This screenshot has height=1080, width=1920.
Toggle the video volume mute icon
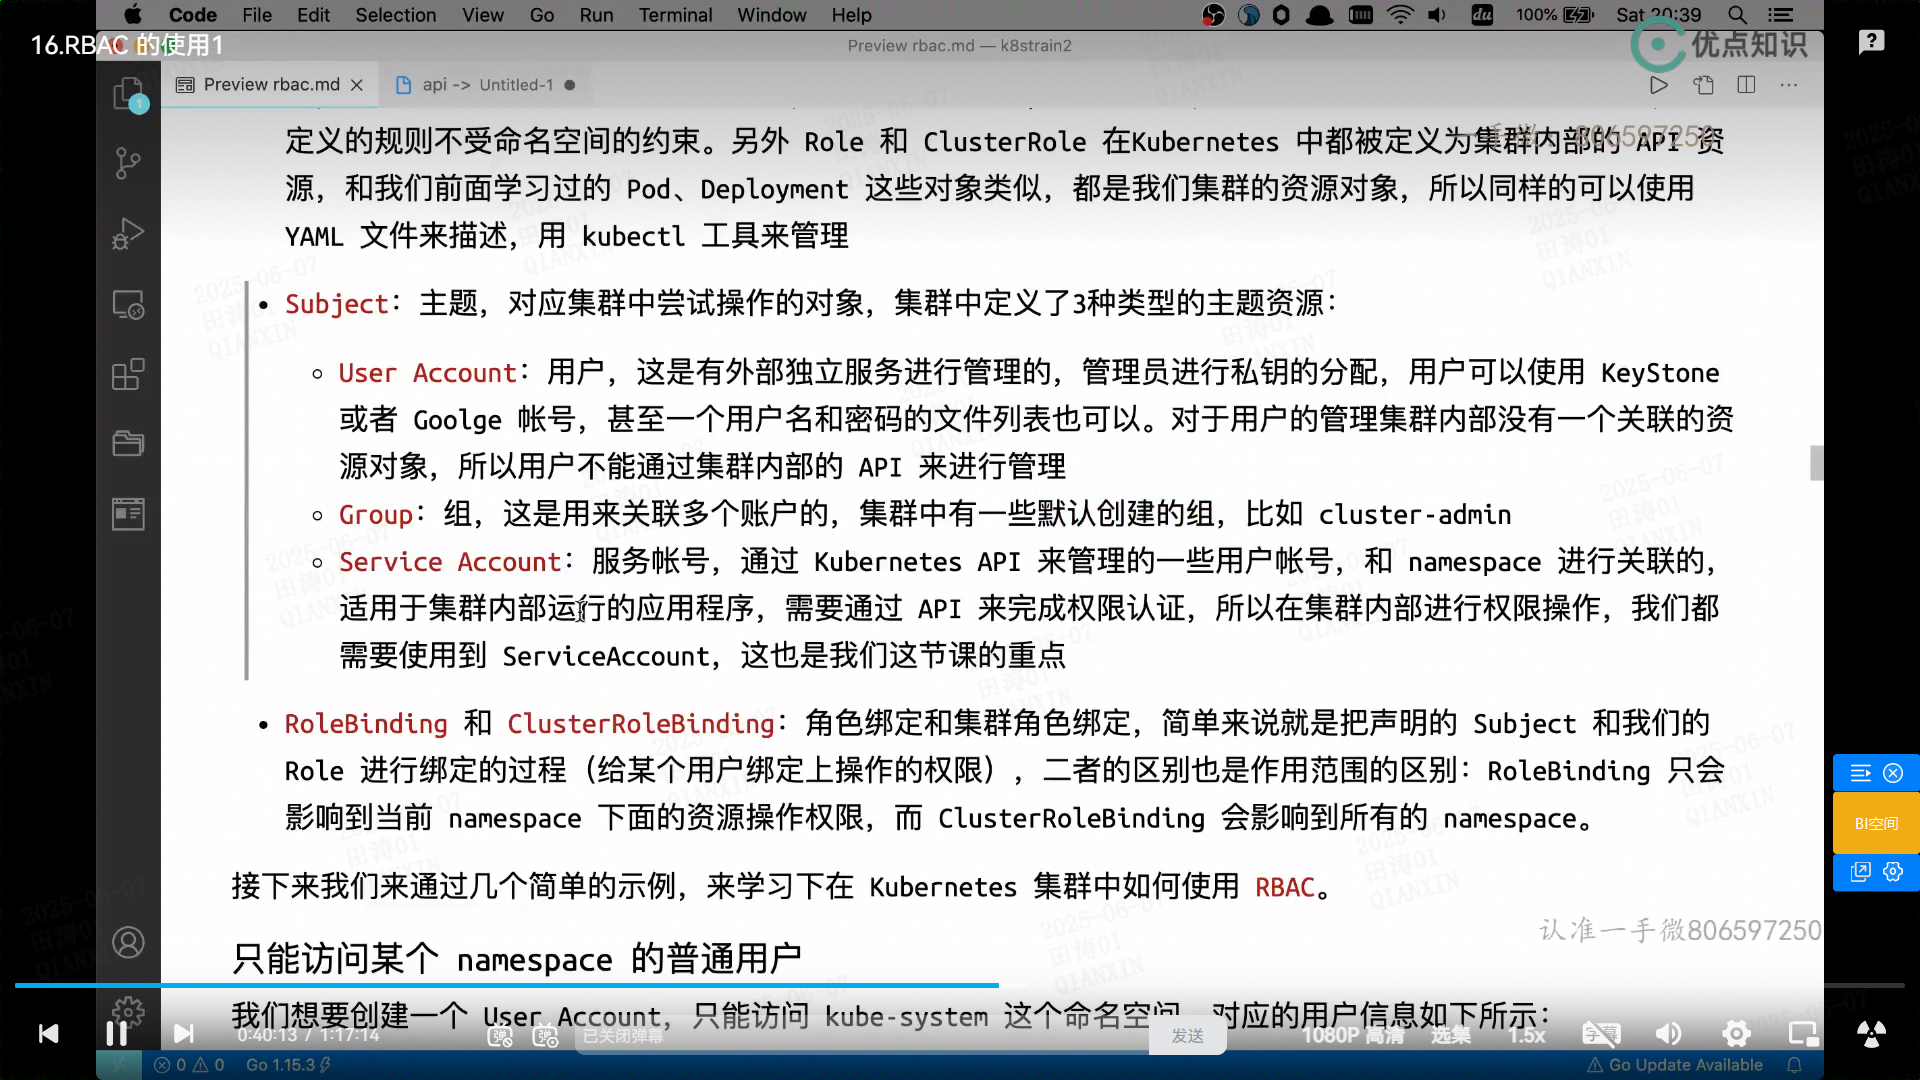[x=1668, y=1034]
